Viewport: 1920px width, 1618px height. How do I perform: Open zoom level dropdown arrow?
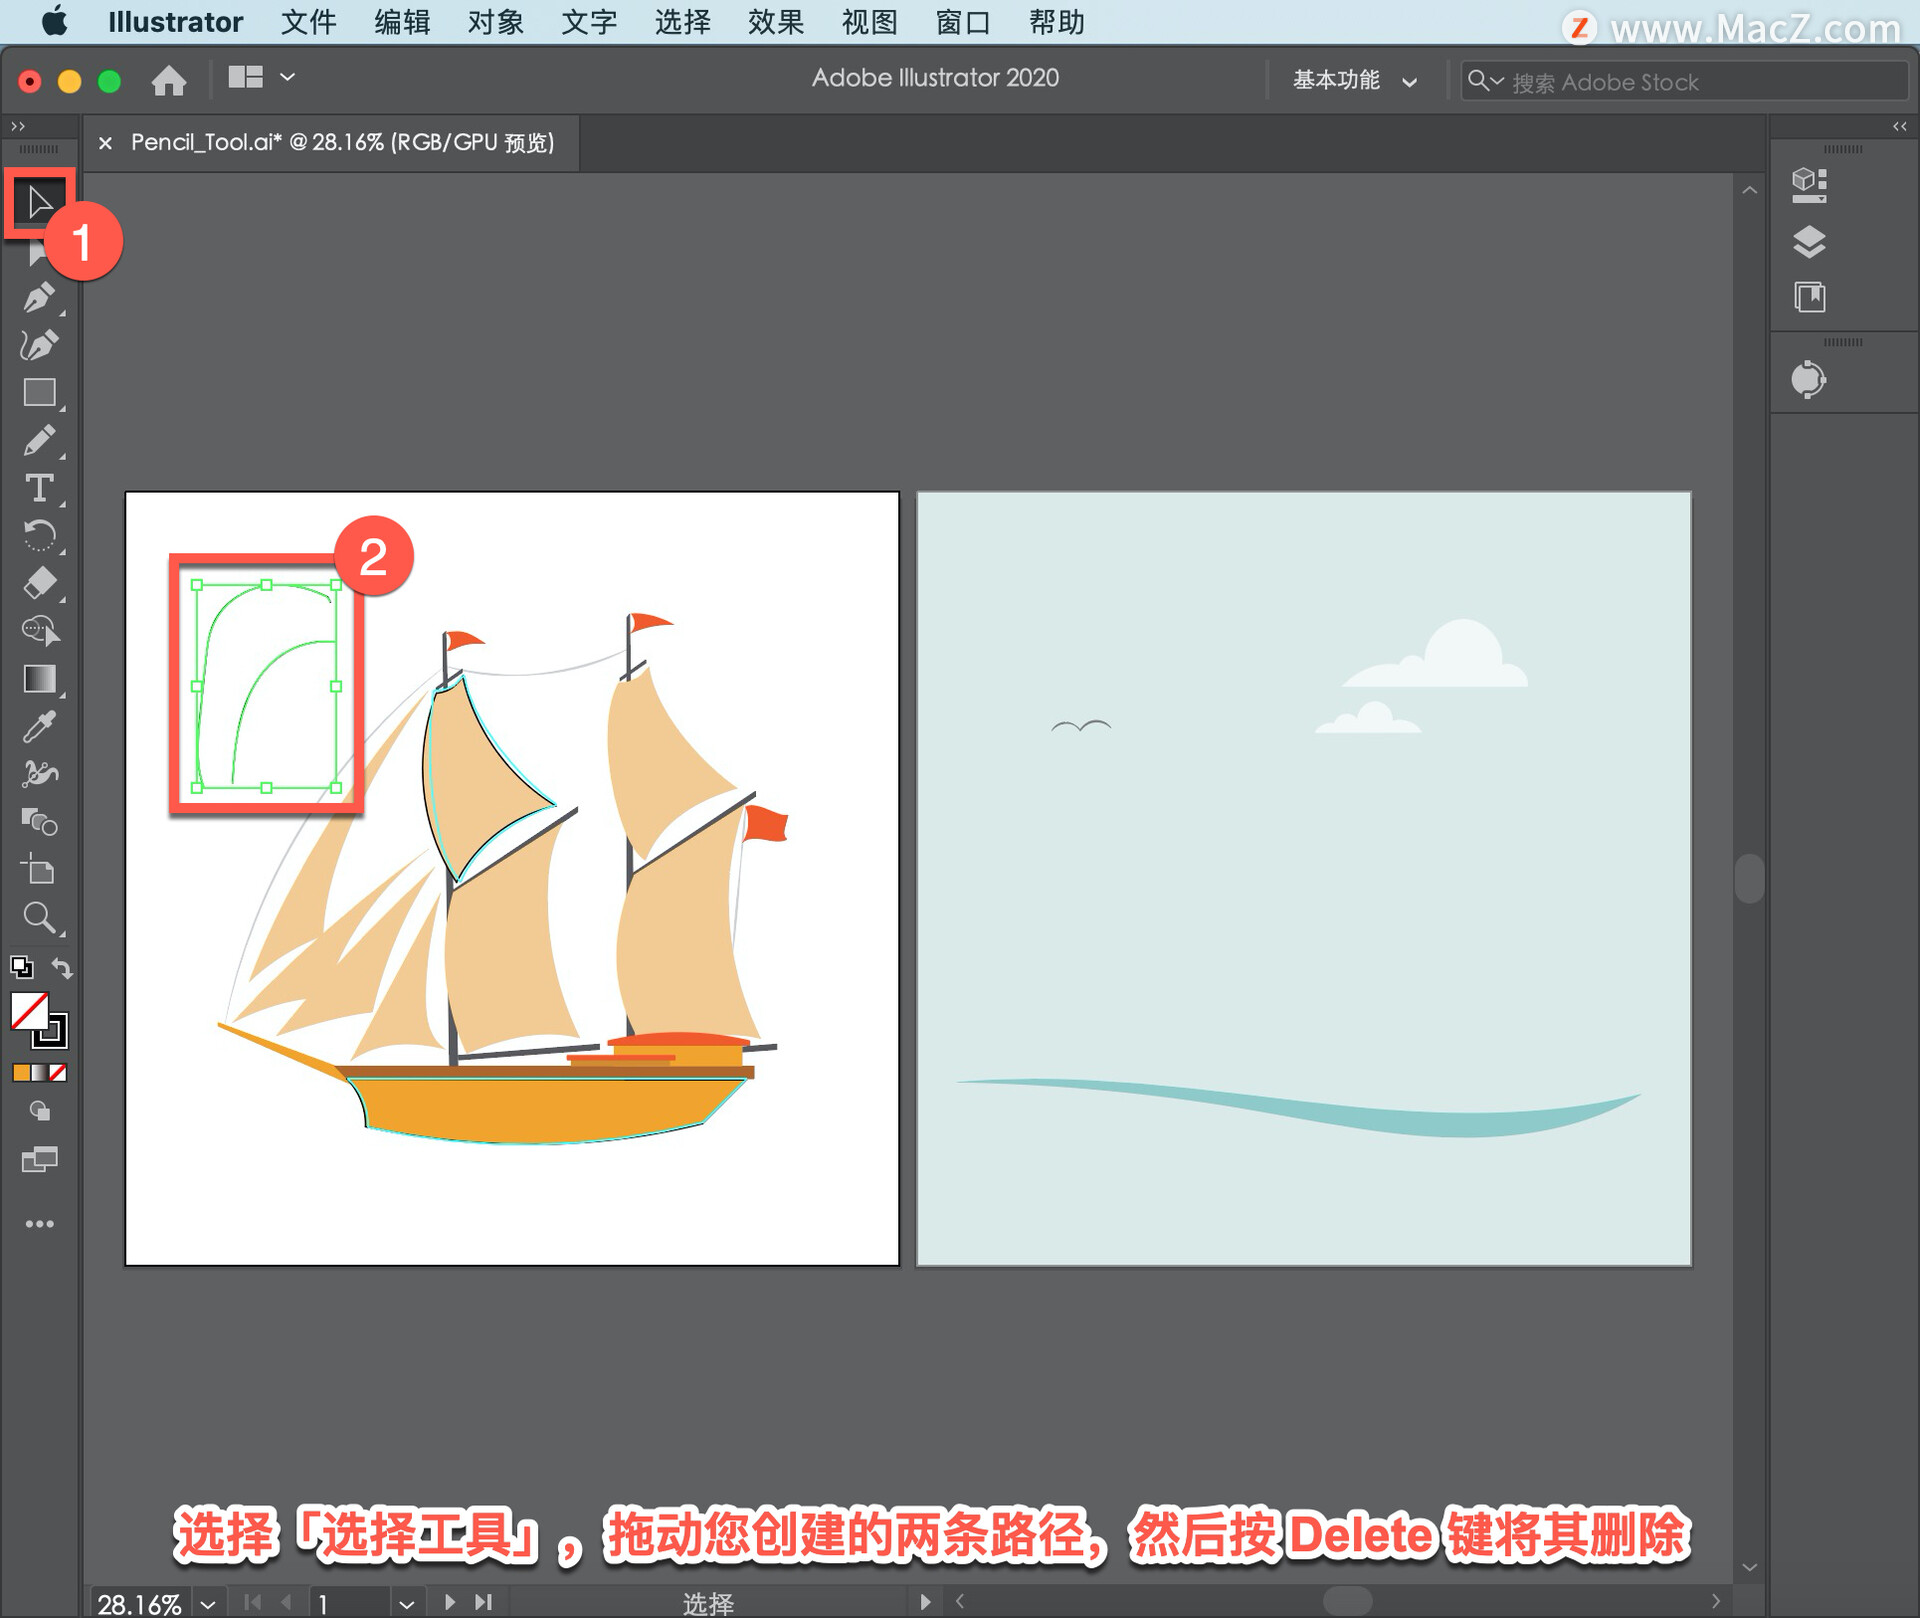click(x=208, y=1604)
